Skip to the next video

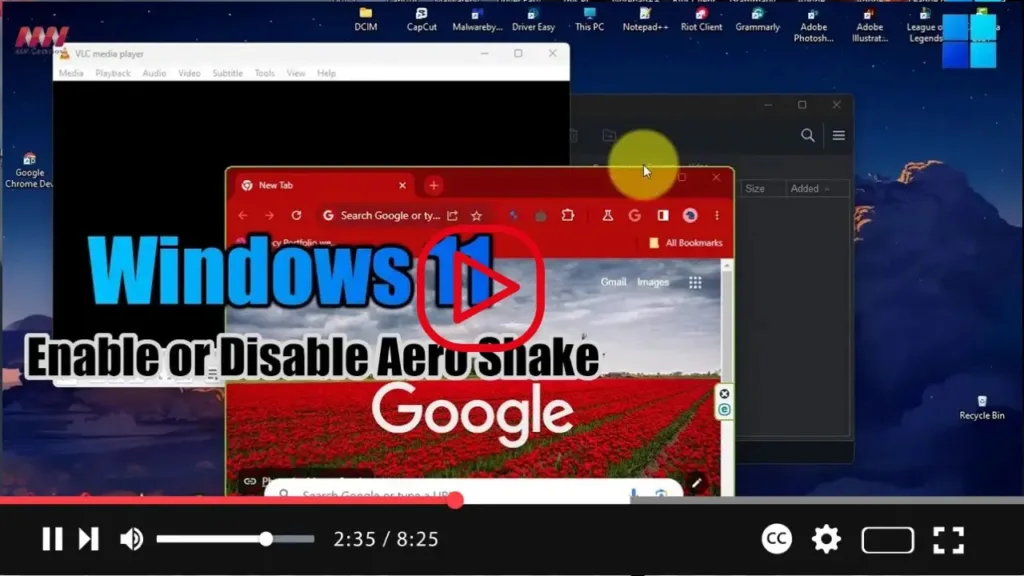pyautogui.click(x=89, y=539)
